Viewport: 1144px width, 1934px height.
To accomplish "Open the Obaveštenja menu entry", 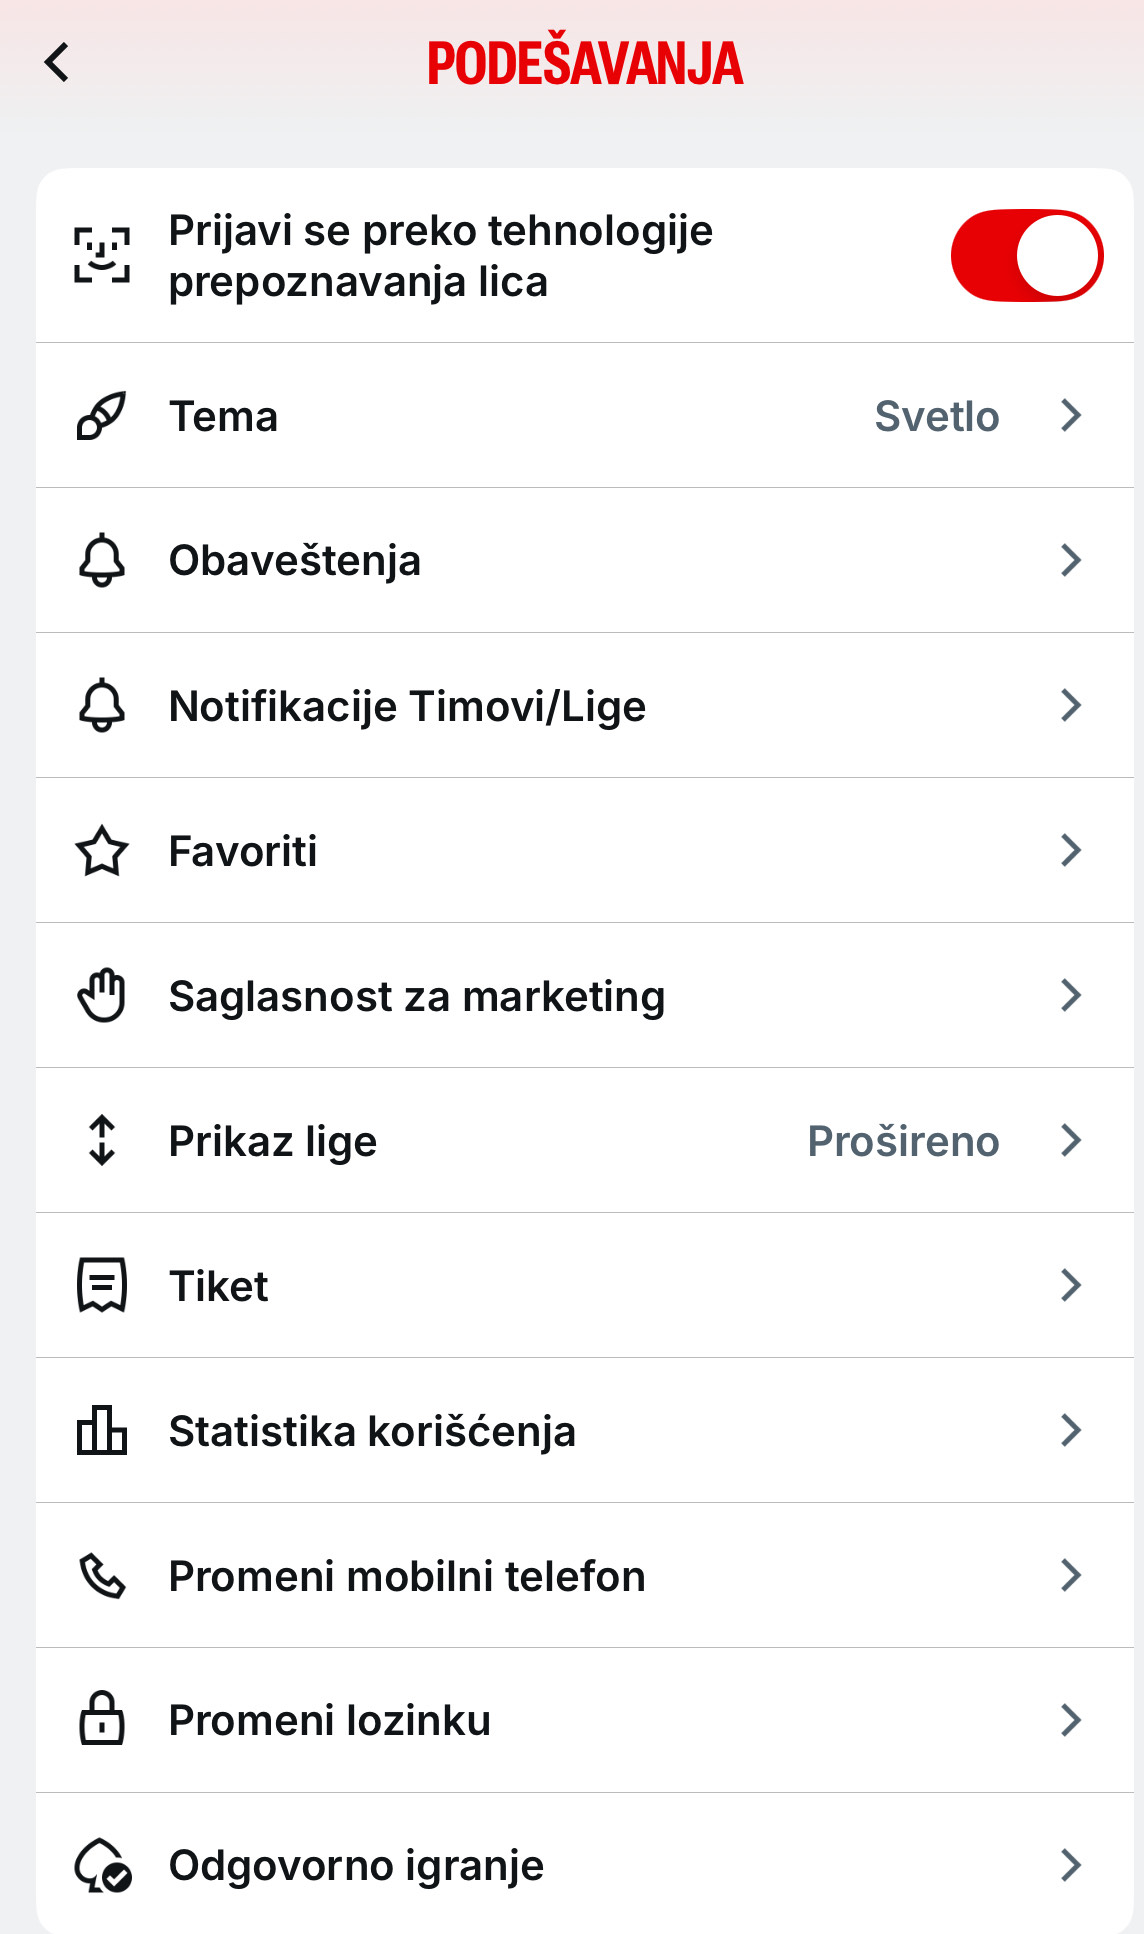I will coord(585,560).
